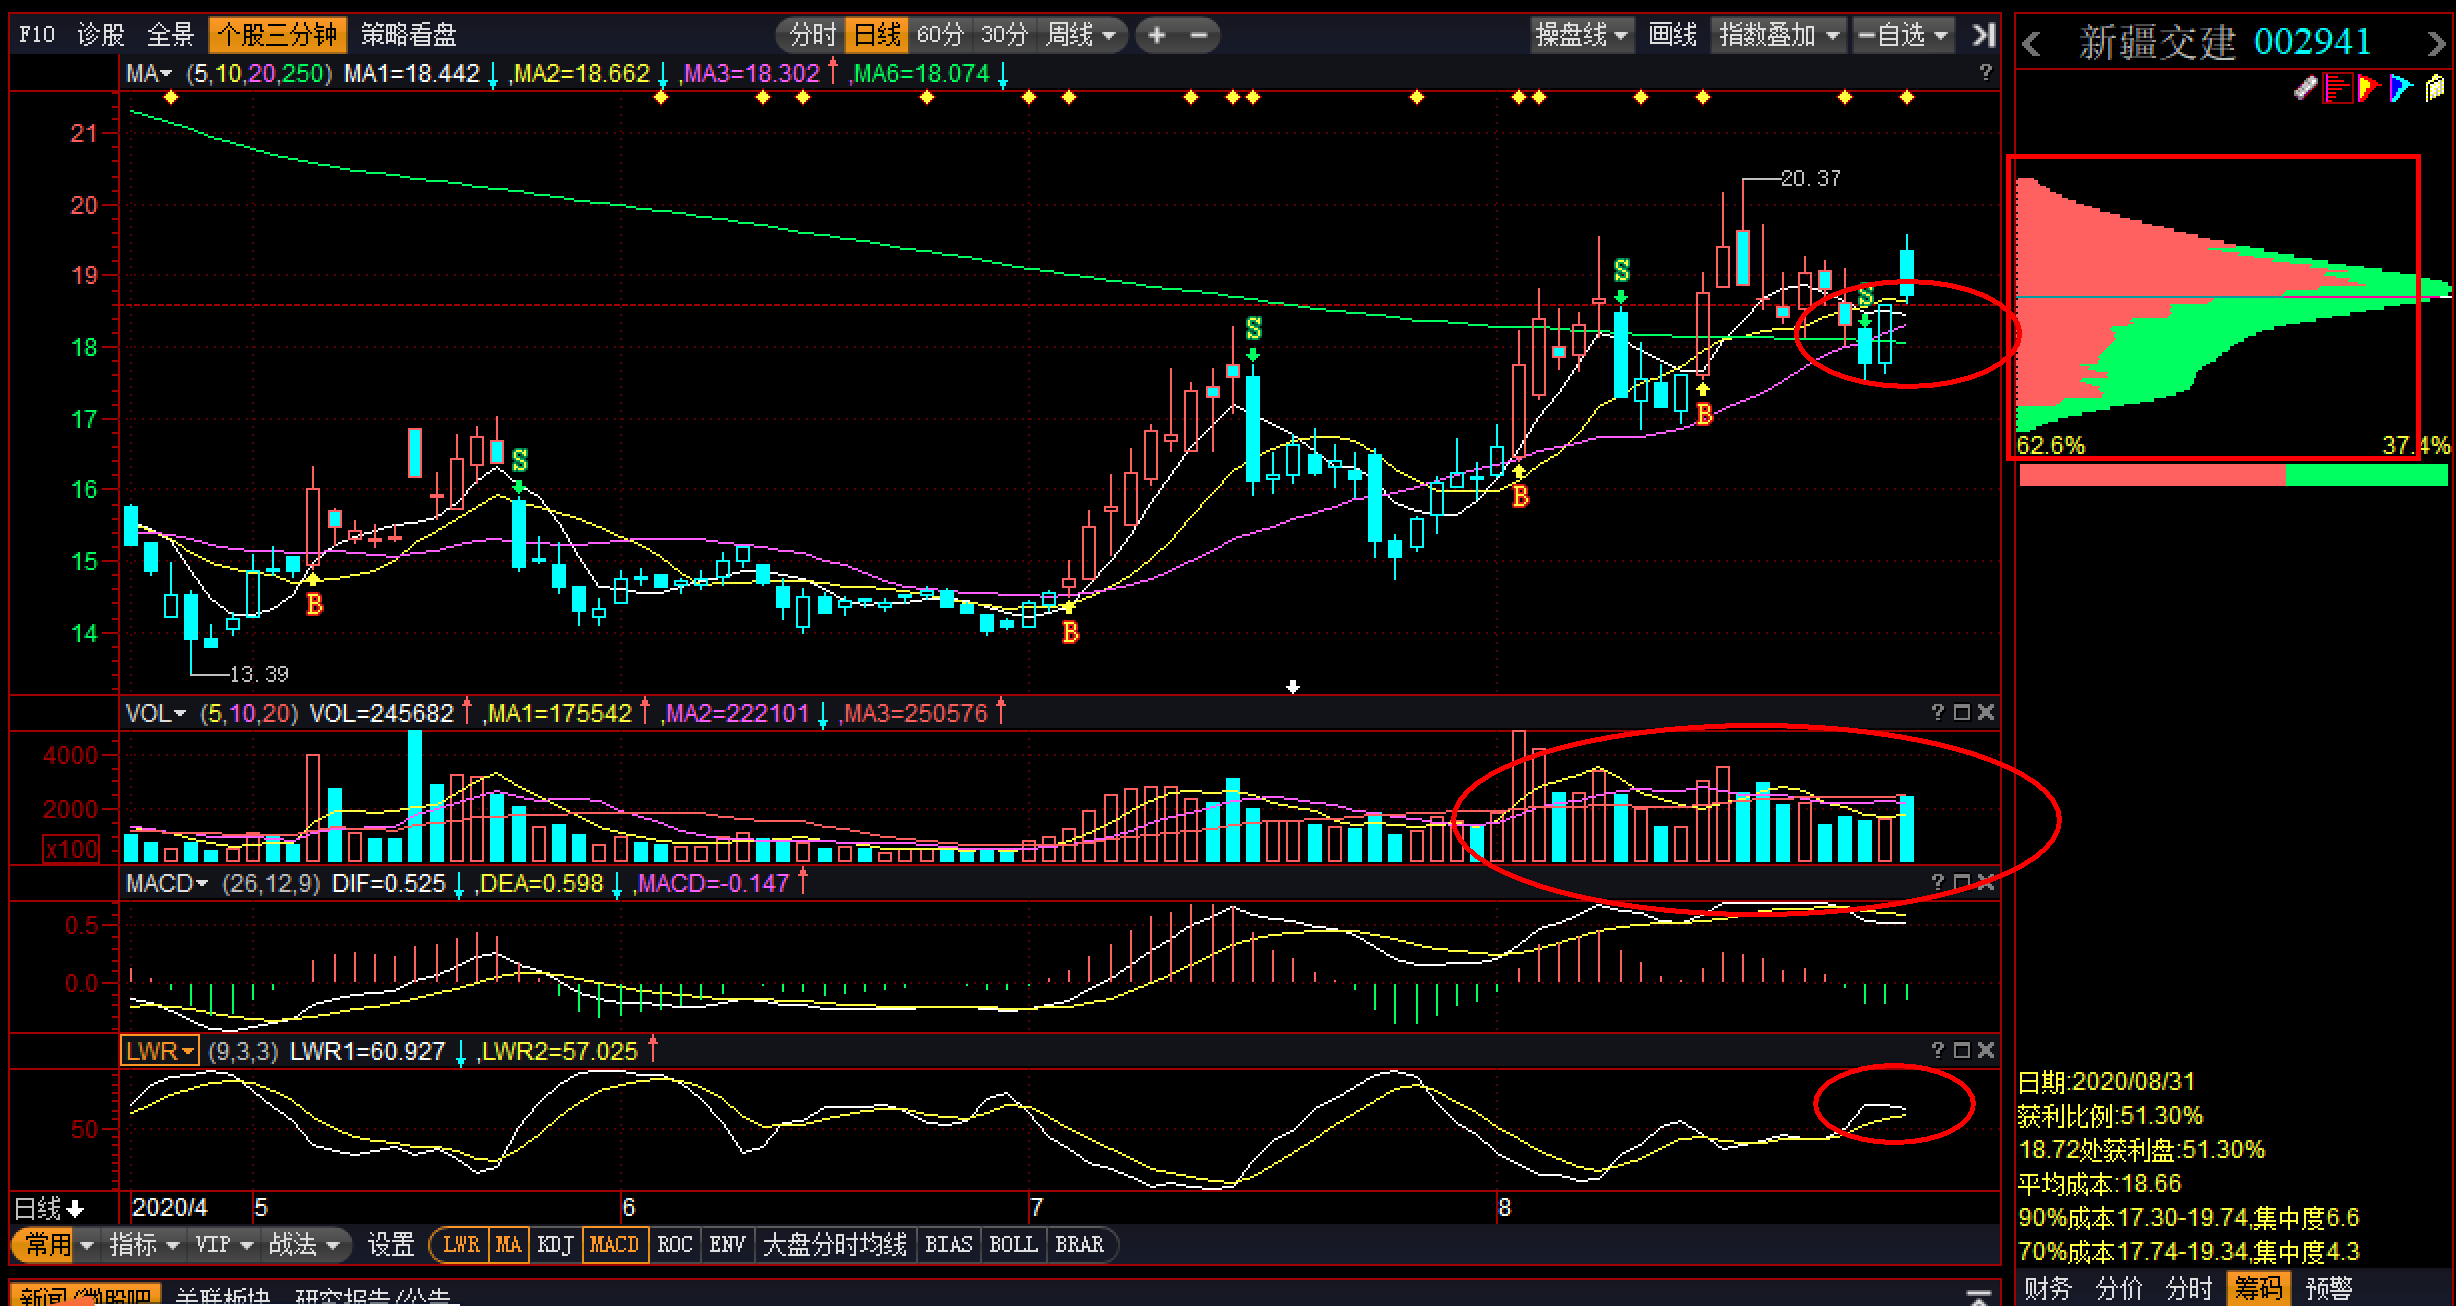Collapse the side panel with the arrow-bar icon
2456x1306 pixels.
[1984, 35]
